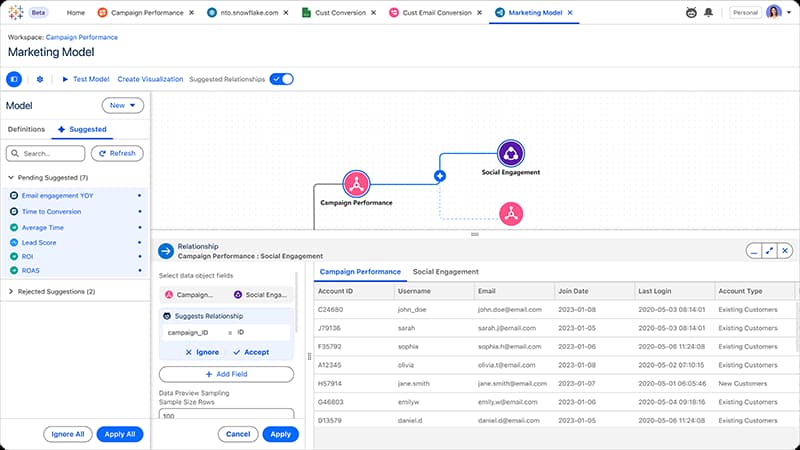This screenshot has width=800, height=450.
Task: Click the model Search input field
Action: coord(46,153)
